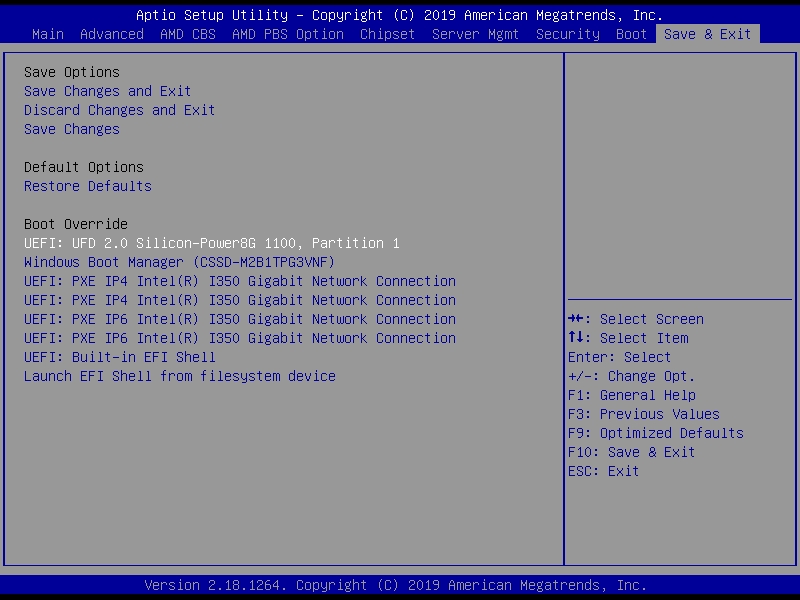Open the Chipset tab

(387, 34)
